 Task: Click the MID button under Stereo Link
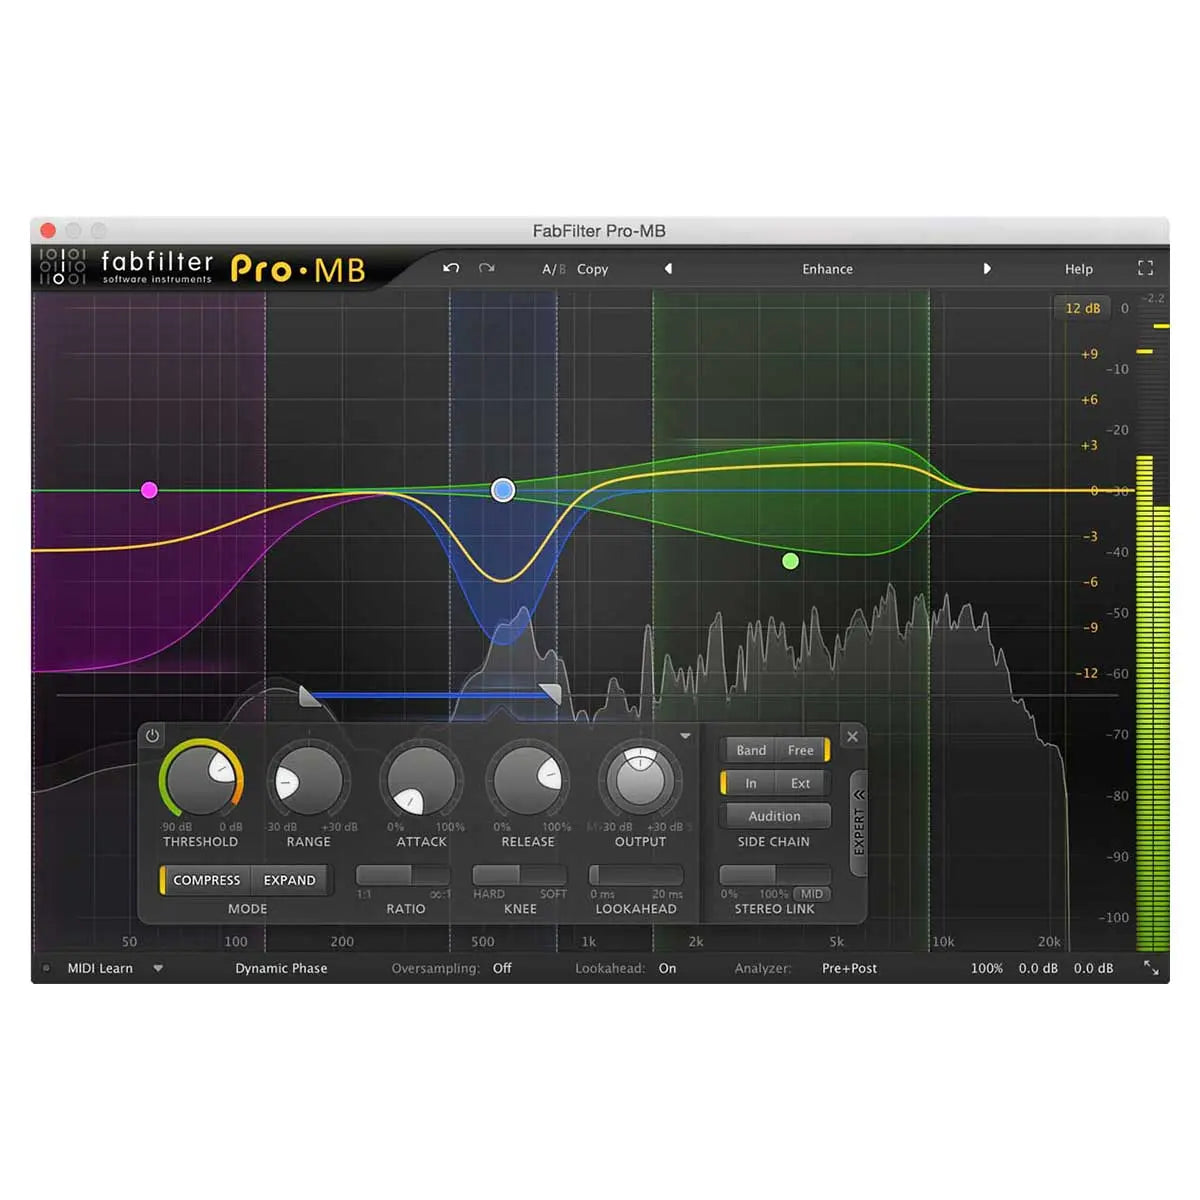tap(812, 894)
